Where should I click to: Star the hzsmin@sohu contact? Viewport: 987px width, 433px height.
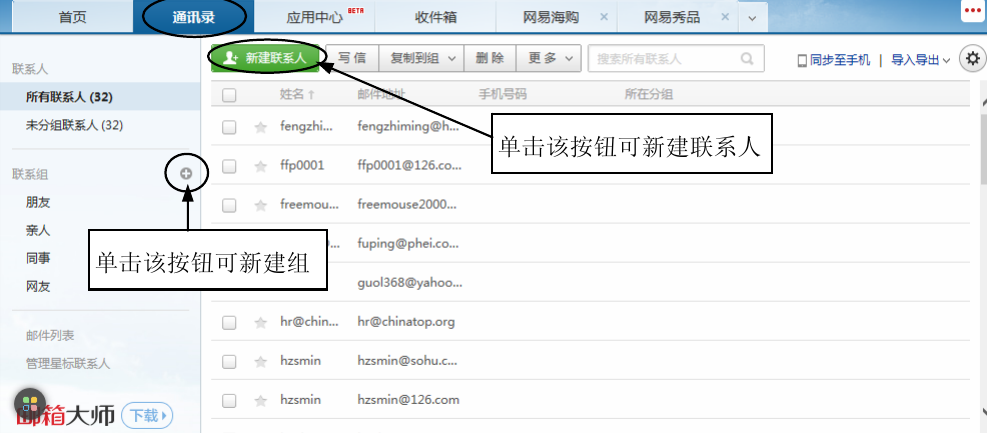[260, 361]
